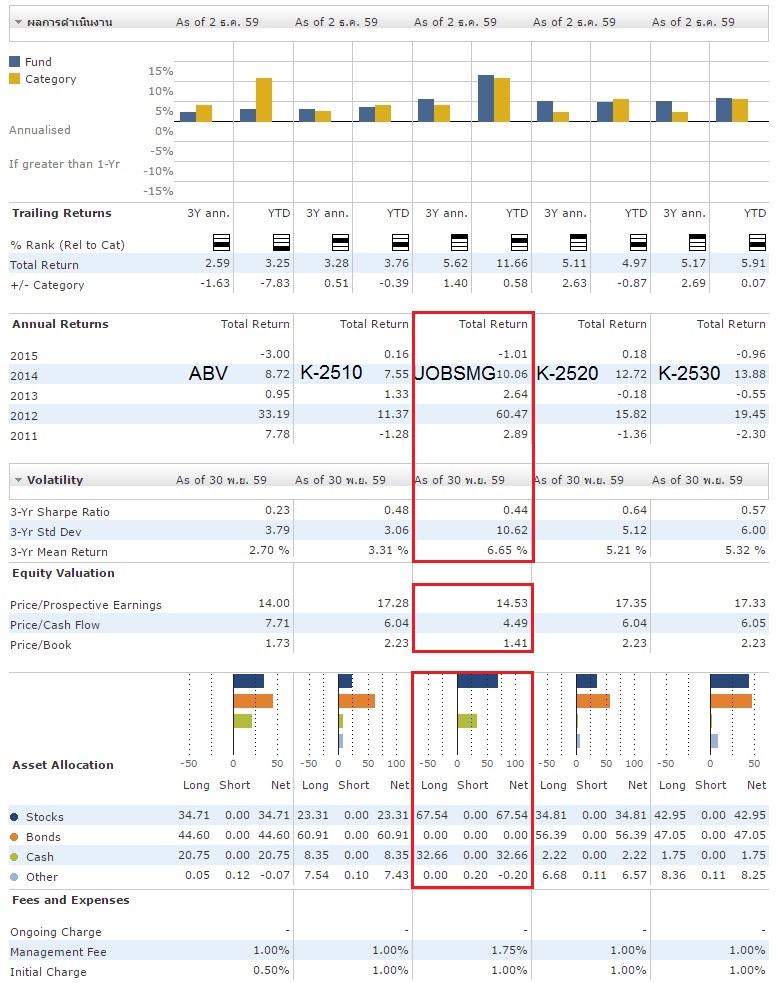The width and height of the screenshot is (778, 983).
Task: Collapse the Volatility section arrow
Action: 18,480
